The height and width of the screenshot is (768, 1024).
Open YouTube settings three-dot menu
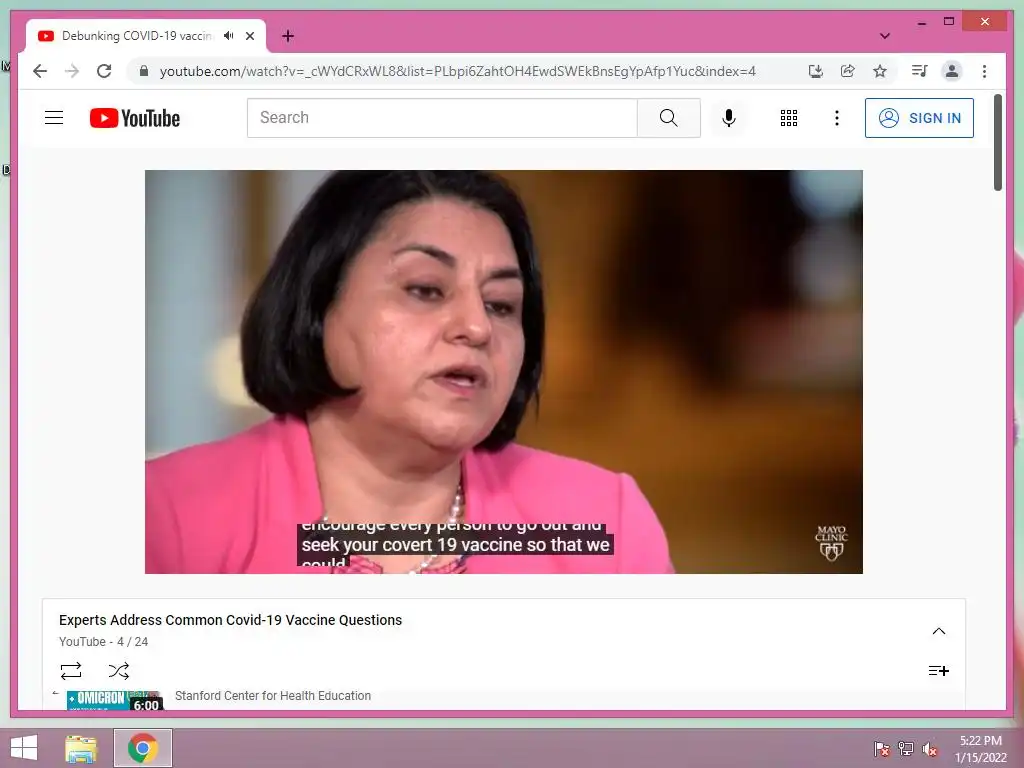(837, 118)
